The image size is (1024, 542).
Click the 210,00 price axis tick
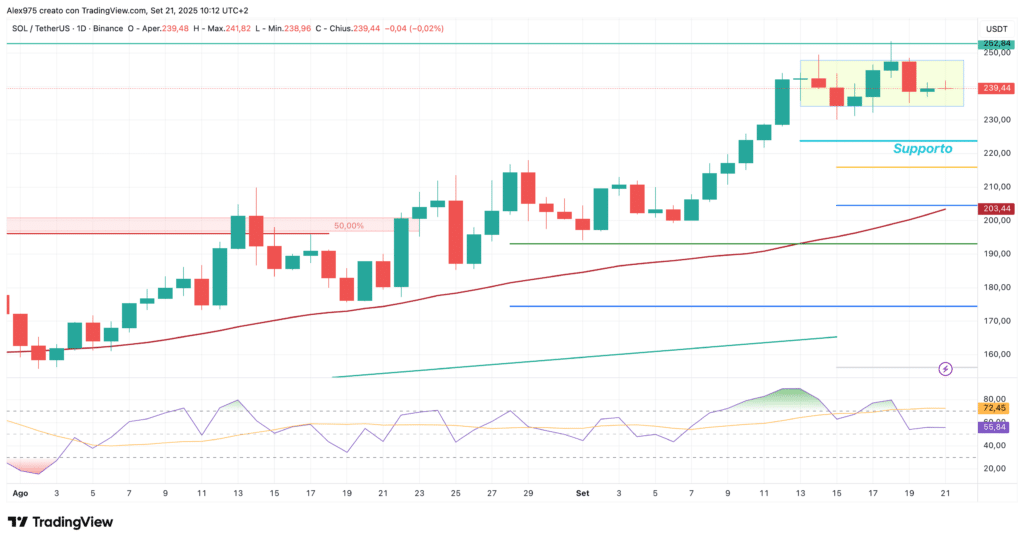click(997, 187)
